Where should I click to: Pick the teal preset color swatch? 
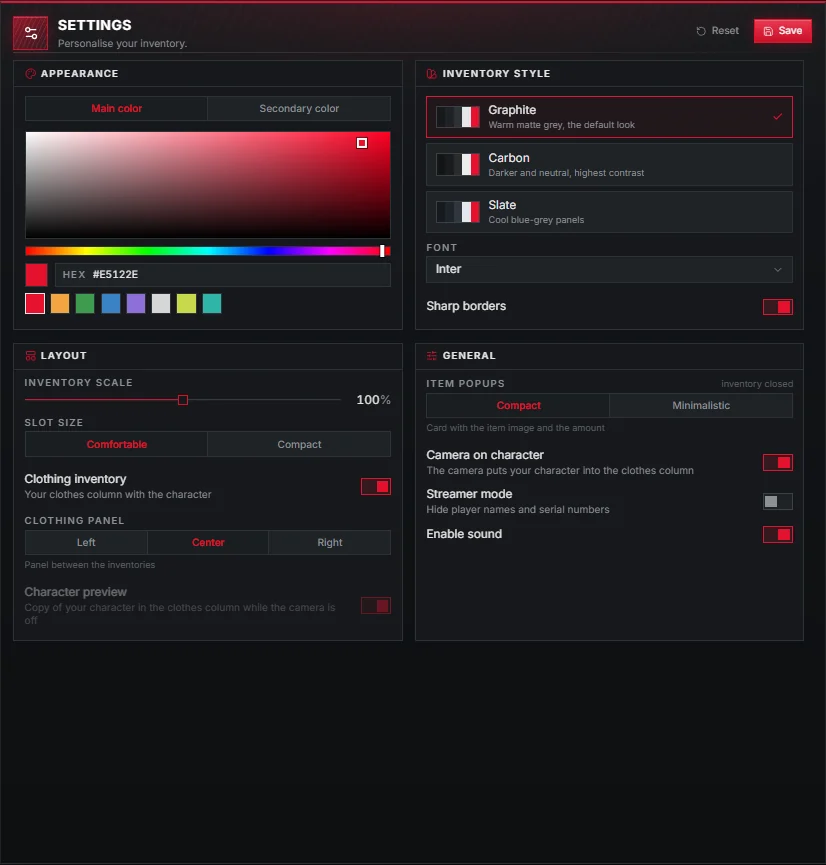[212, 303]
